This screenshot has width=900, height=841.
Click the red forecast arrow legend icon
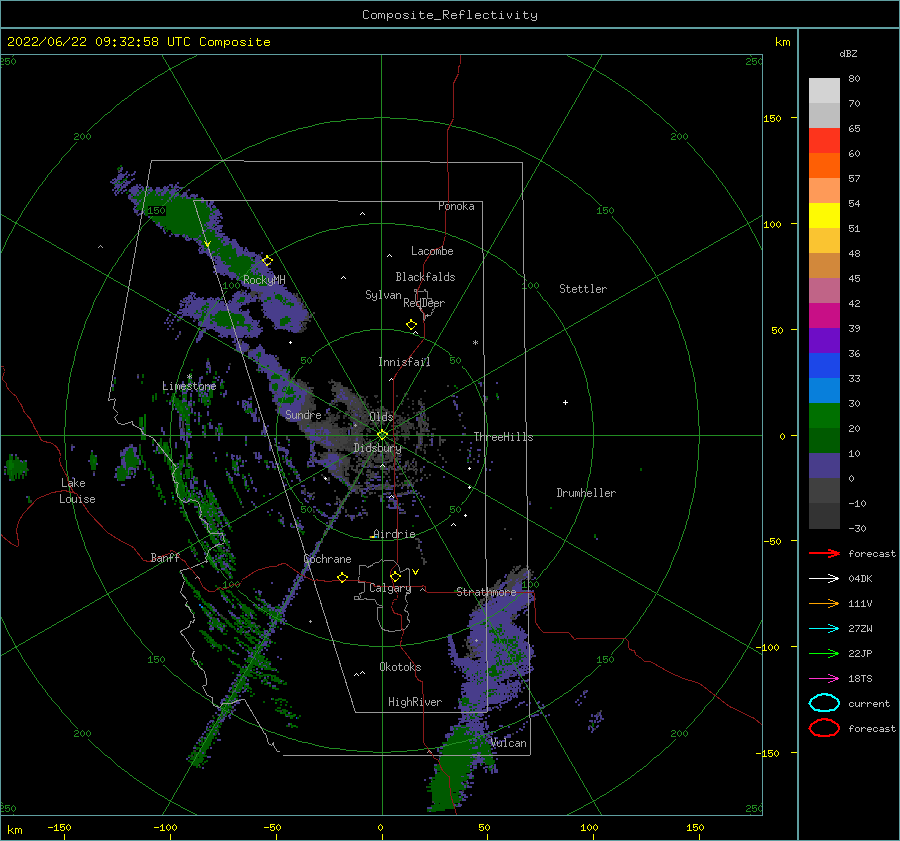[x=824, y=553]
